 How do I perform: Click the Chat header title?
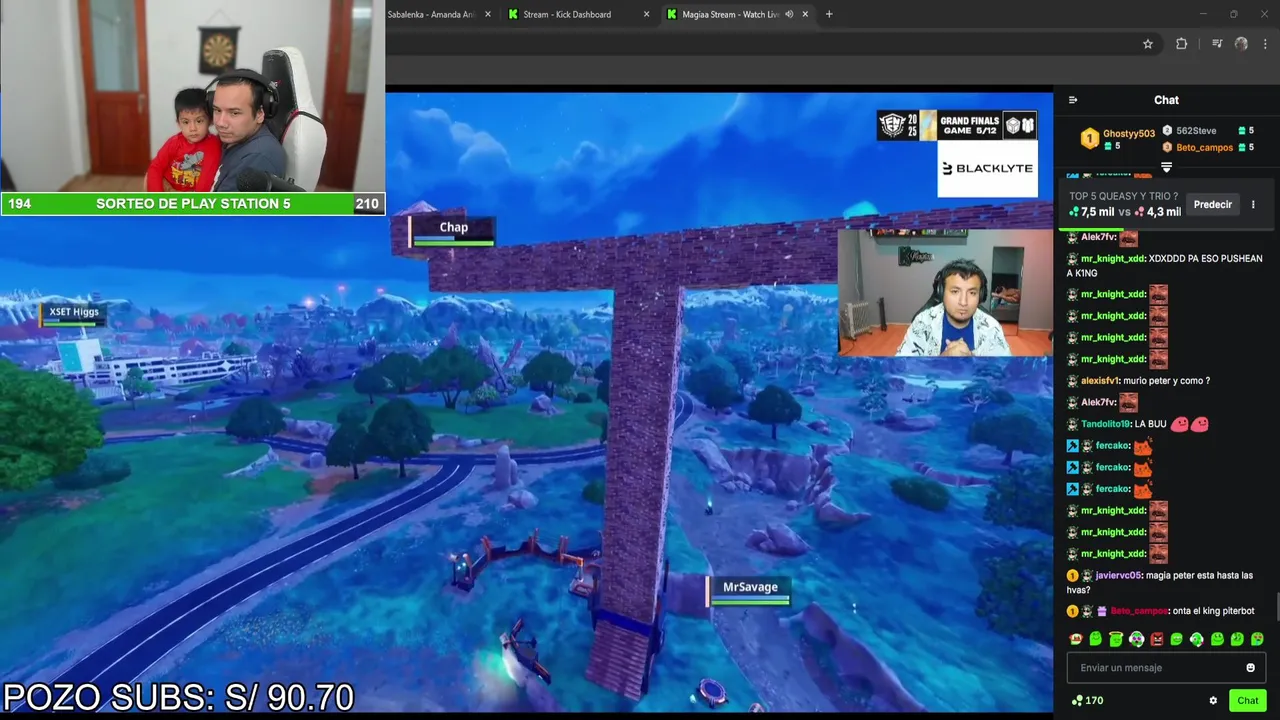[1166, 100]
